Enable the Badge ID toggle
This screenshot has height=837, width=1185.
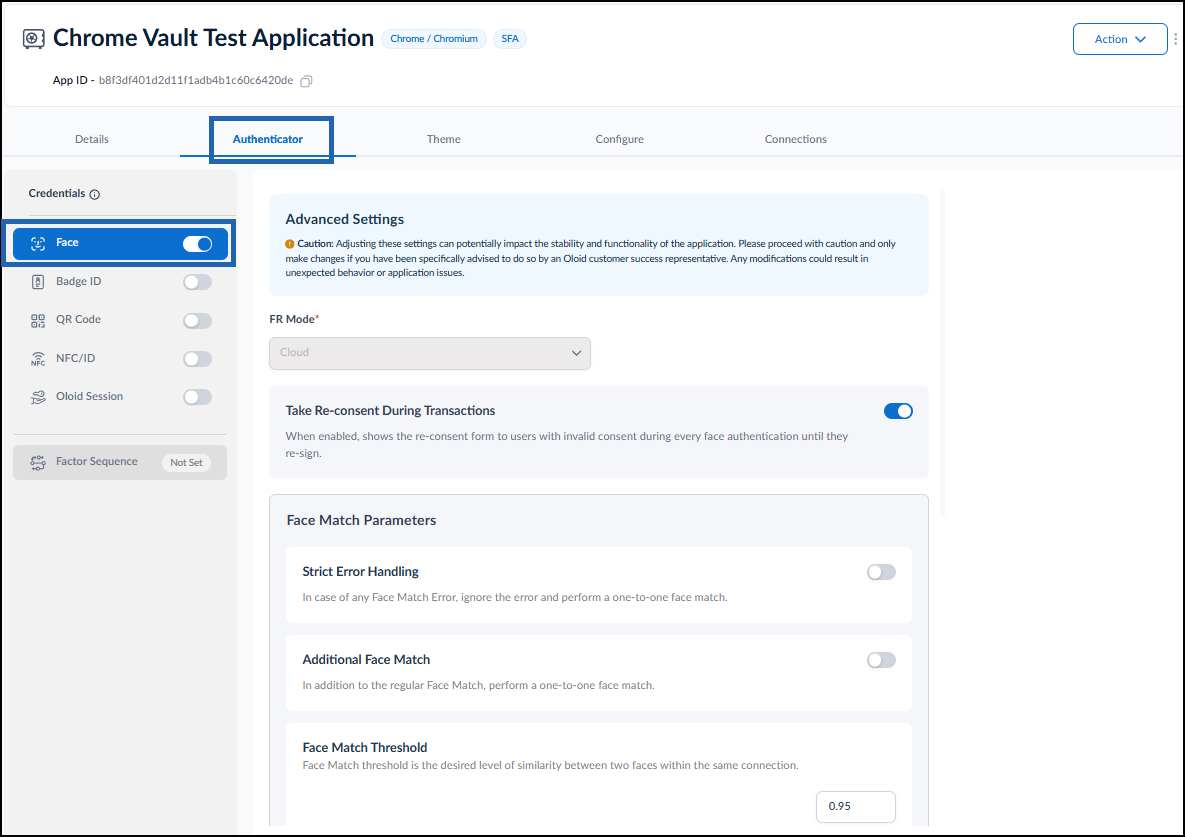click(197, 282)
